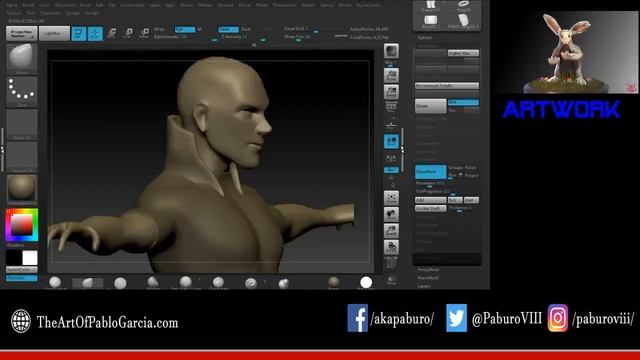Toggle the DynaMesh button
Image resolution: width=640 pixels, height=360 pixels.
click(431, 172)
